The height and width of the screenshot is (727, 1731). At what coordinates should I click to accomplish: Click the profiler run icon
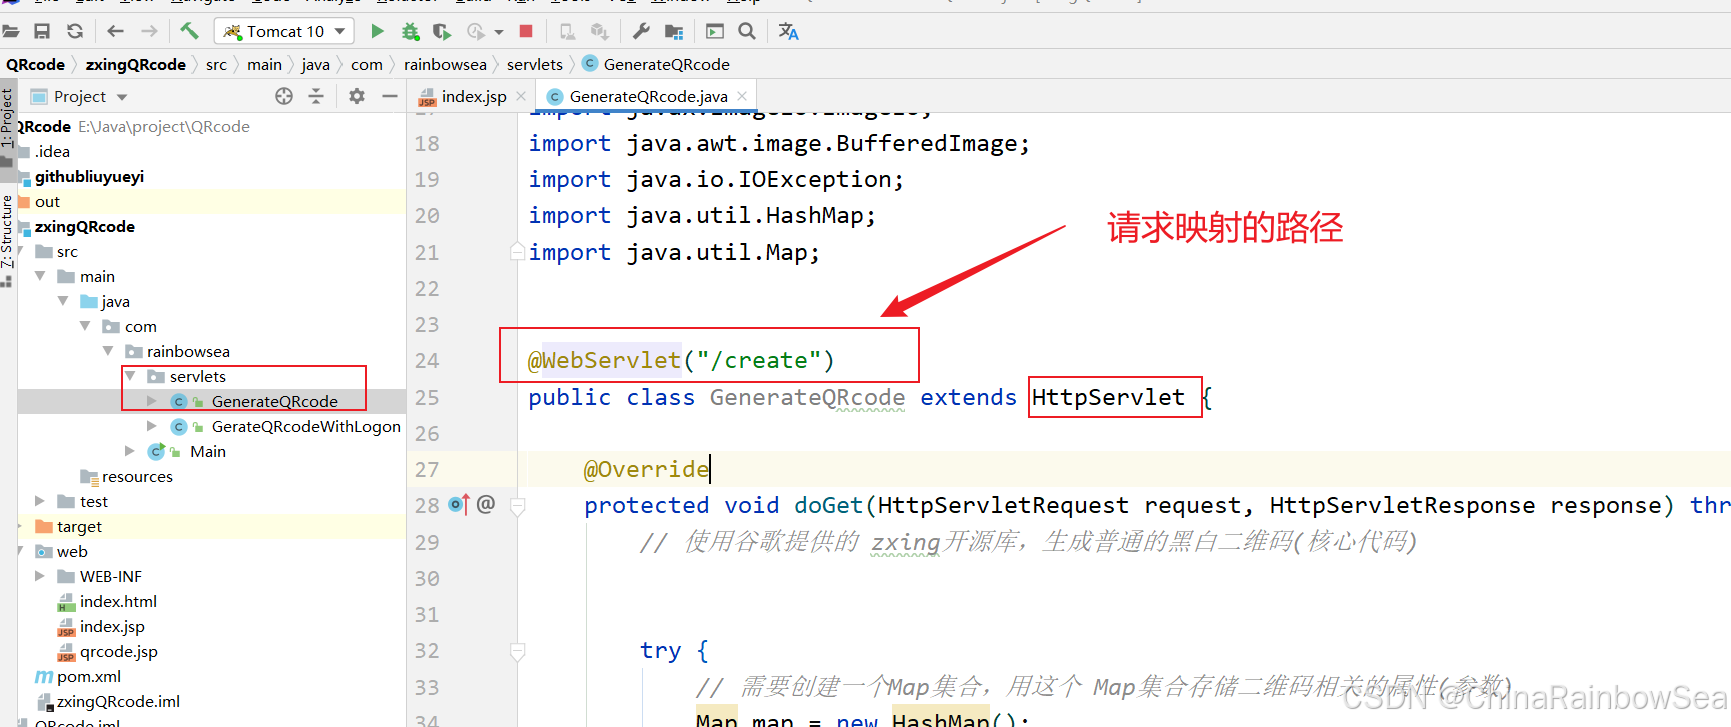pyautogui.click(x=476, y=32)
